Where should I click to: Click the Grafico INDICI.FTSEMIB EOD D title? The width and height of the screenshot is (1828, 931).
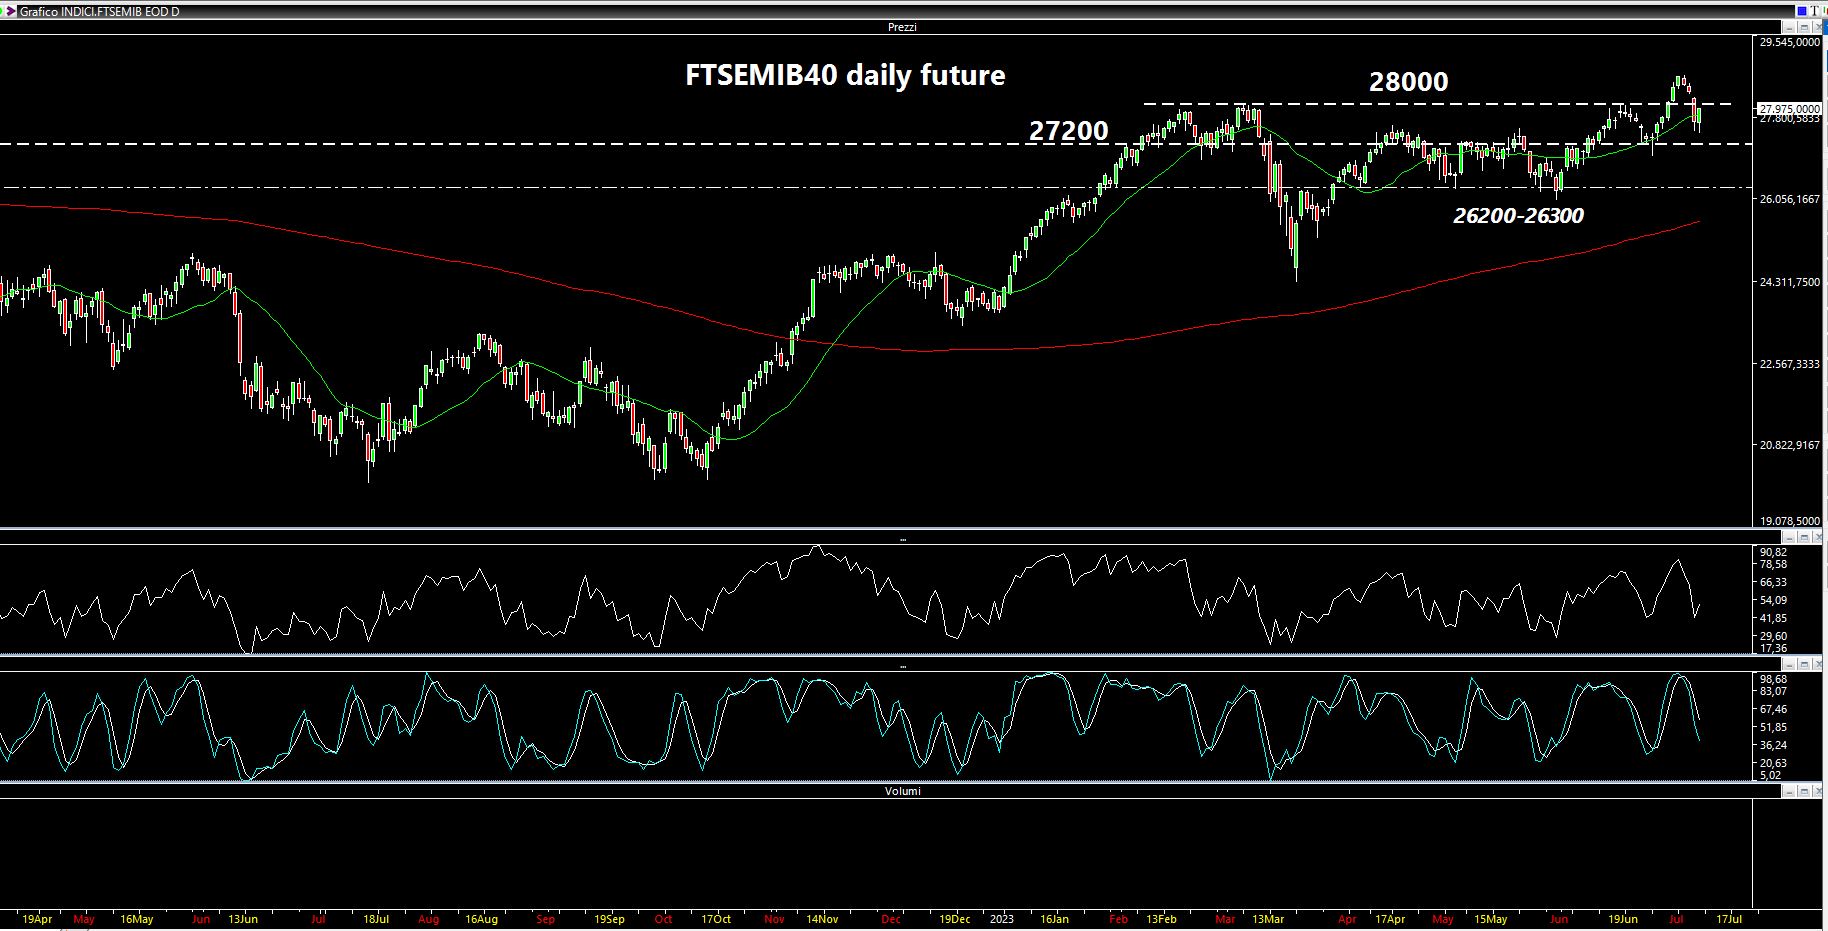pos(100,11)
